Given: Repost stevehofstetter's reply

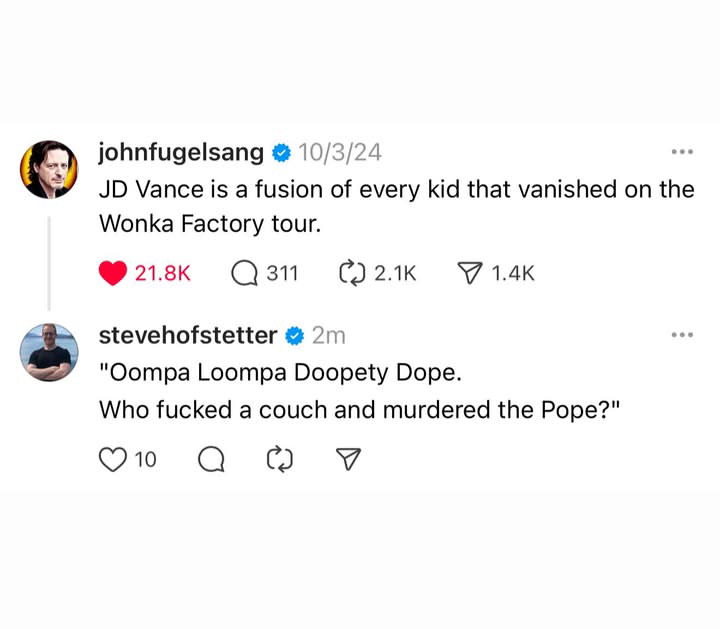Looking at the screenshot, I should pos(279,459).
